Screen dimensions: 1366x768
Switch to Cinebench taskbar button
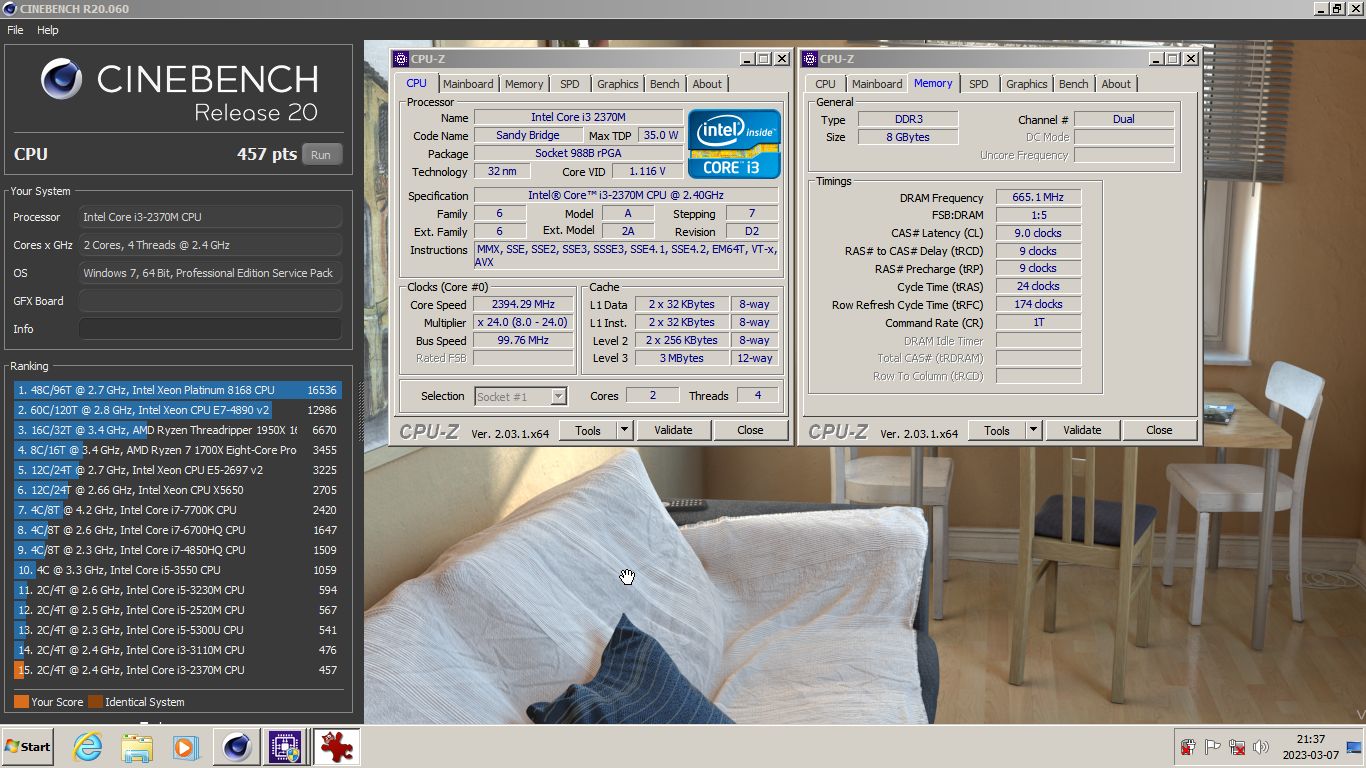tap(237, 747)
